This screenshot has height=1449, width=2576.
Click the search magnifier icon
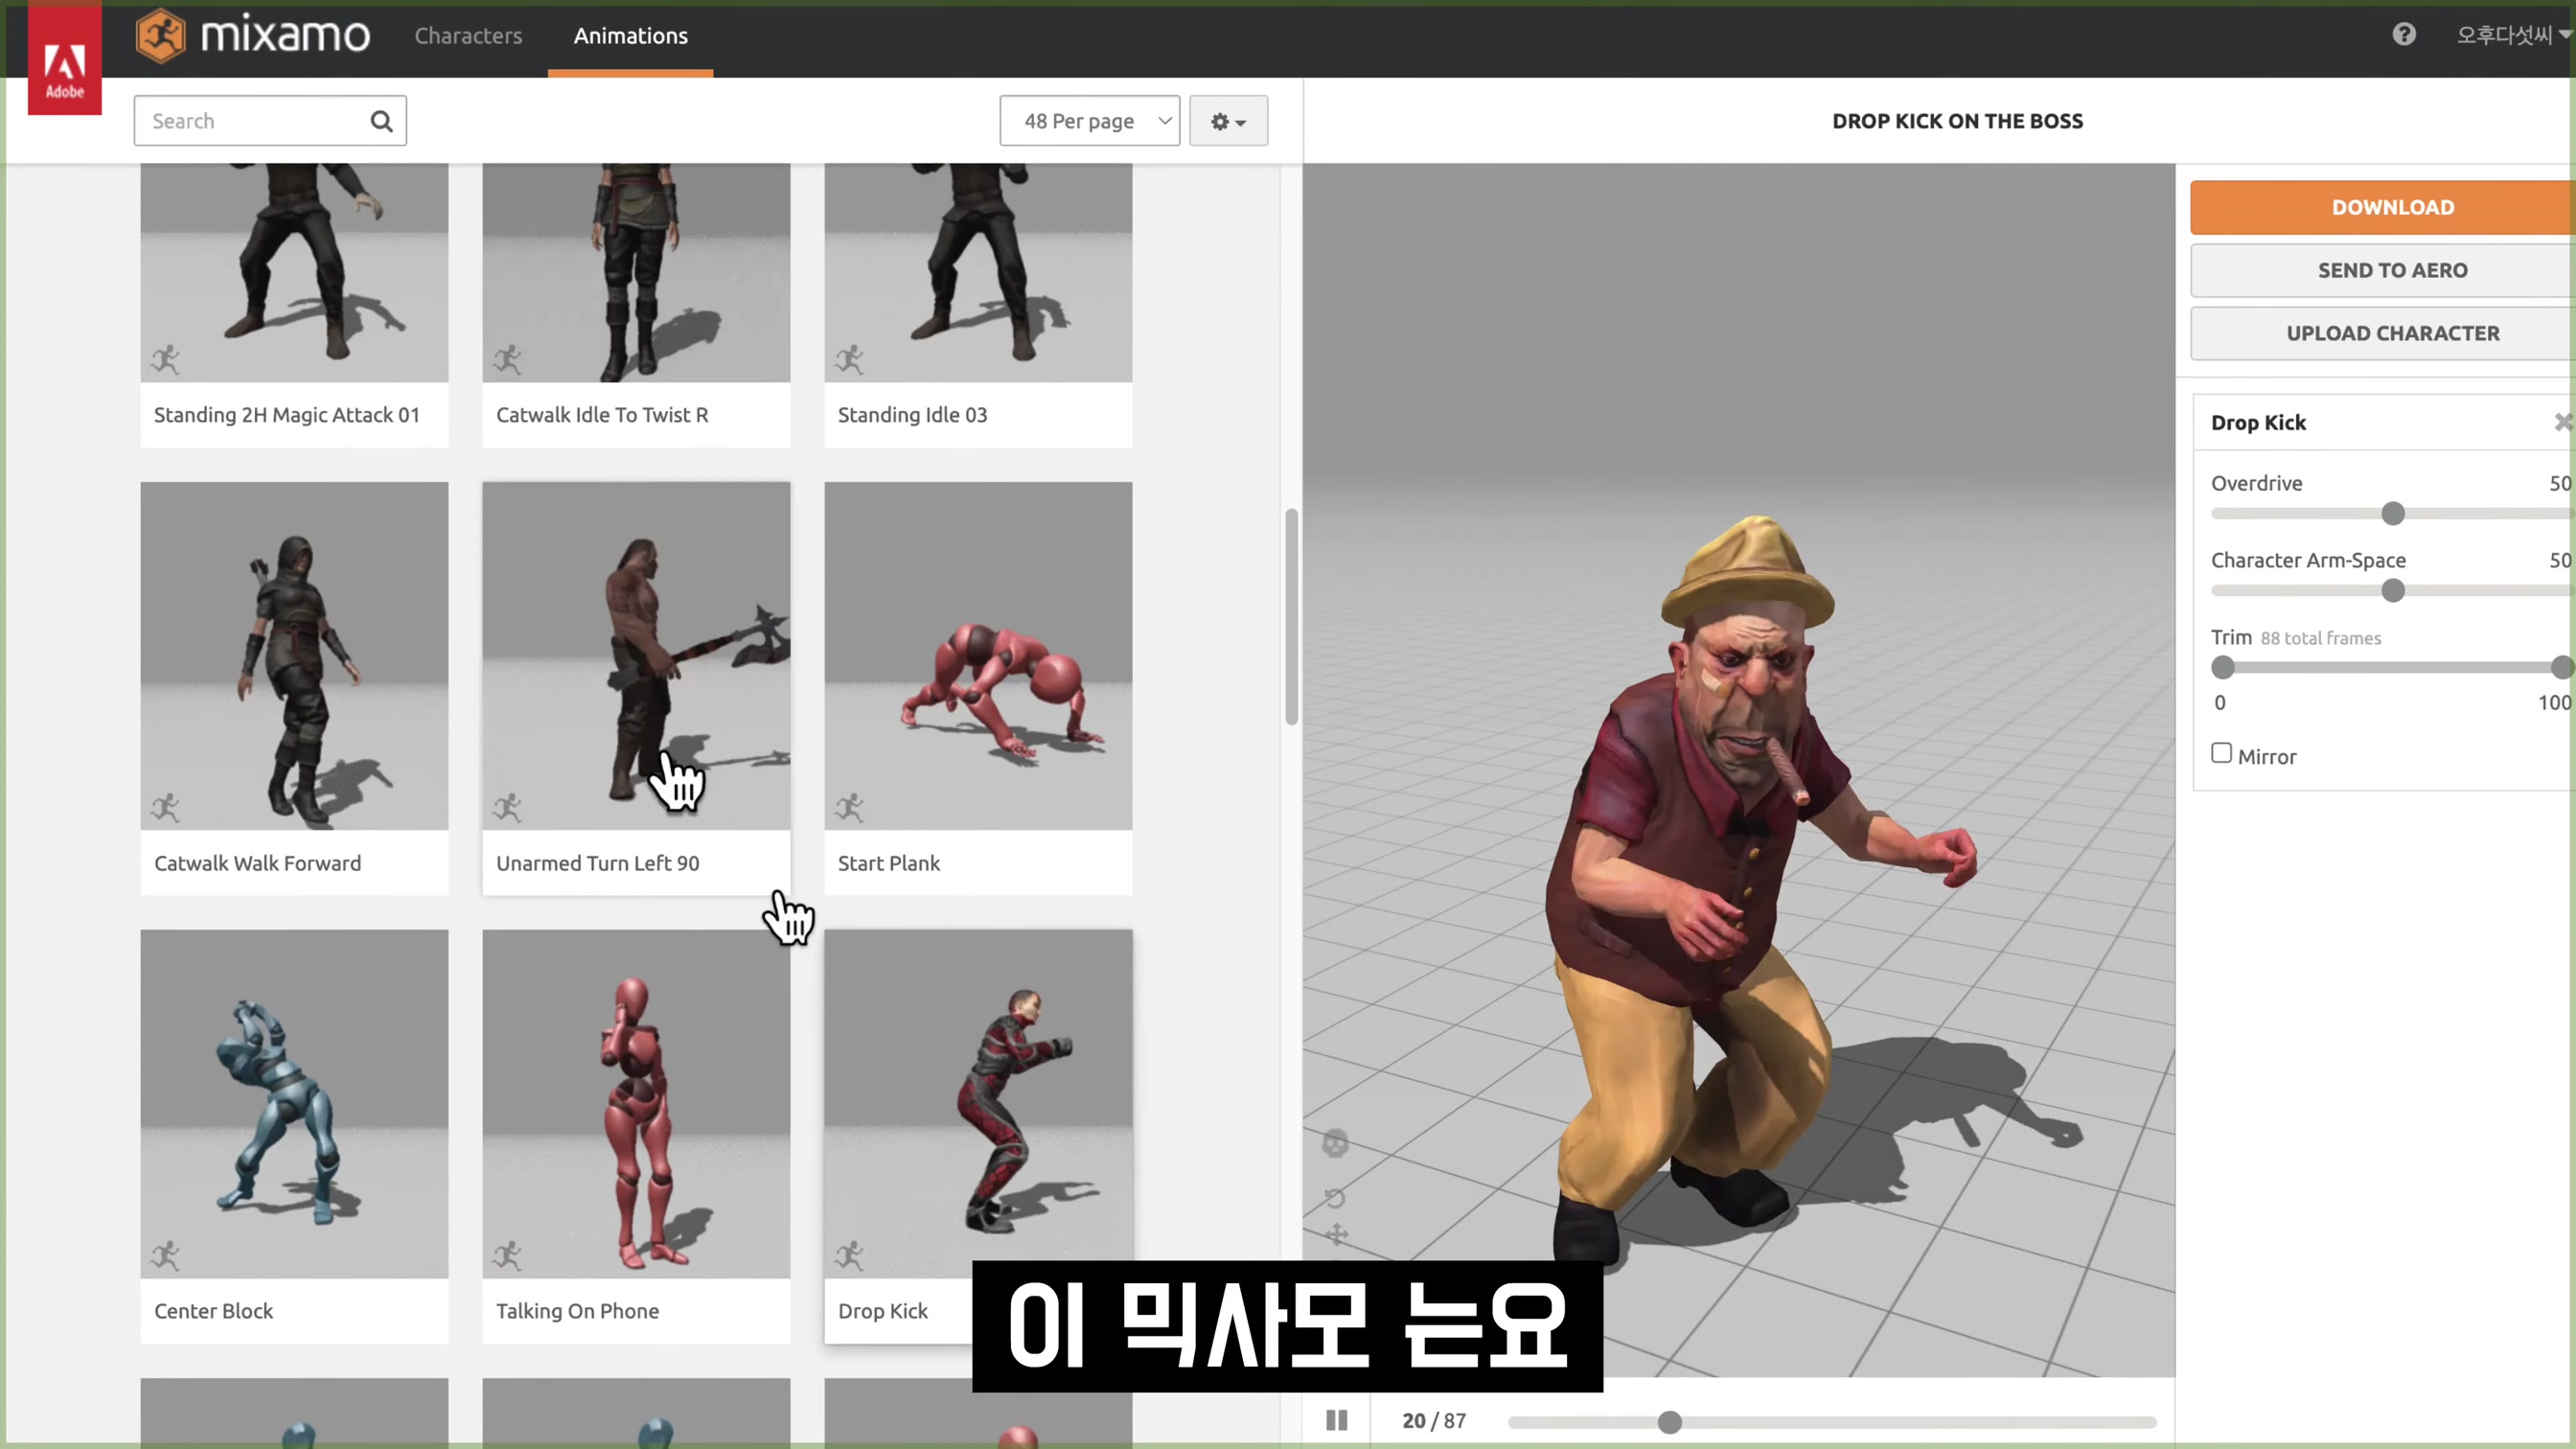point(381,121)
